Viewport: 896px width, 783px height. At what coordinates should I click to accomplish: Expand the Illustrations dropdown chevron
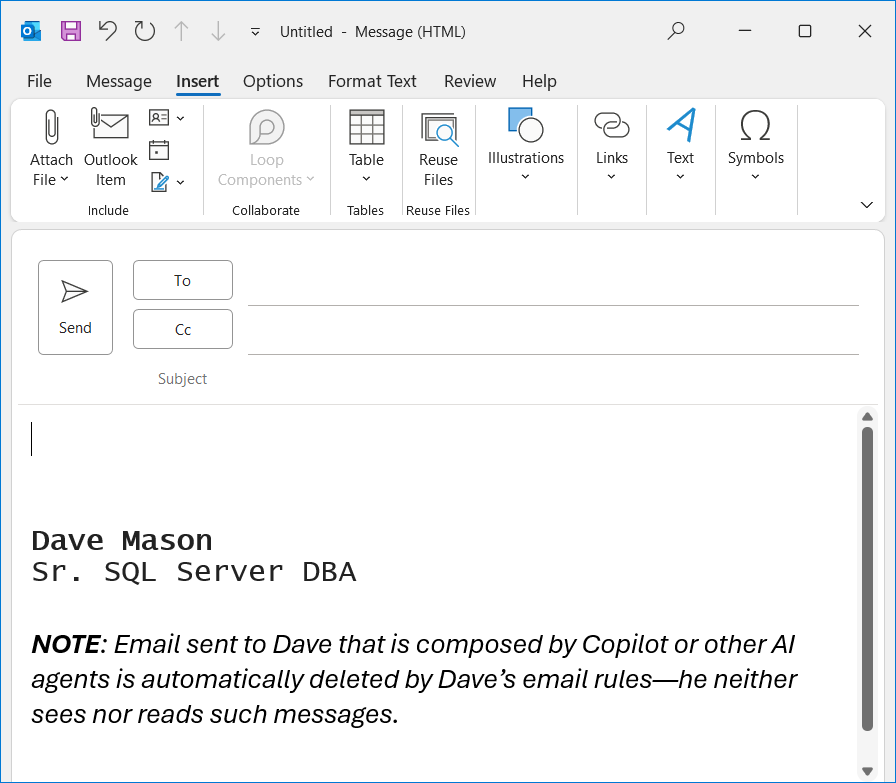tap(525, 177)
